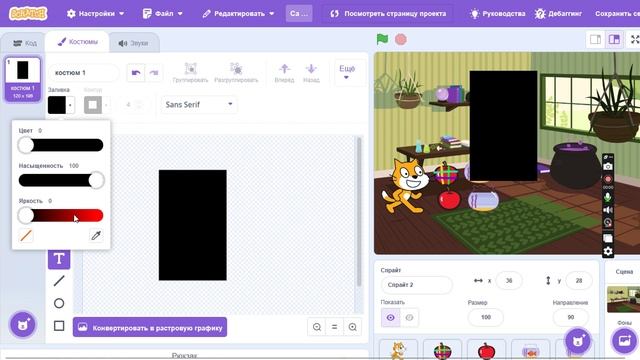
Task: Select the Сцена stage backdrop thumbnail
Action: [624, 299]
